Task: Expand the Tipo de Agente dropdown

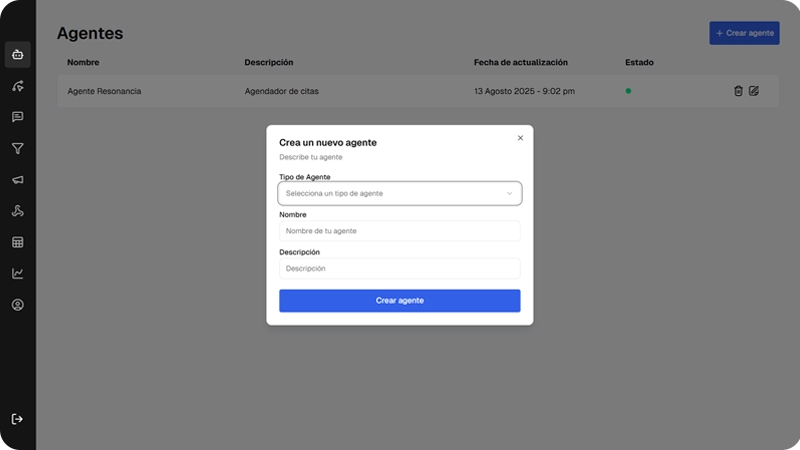Action: (399, 193)
